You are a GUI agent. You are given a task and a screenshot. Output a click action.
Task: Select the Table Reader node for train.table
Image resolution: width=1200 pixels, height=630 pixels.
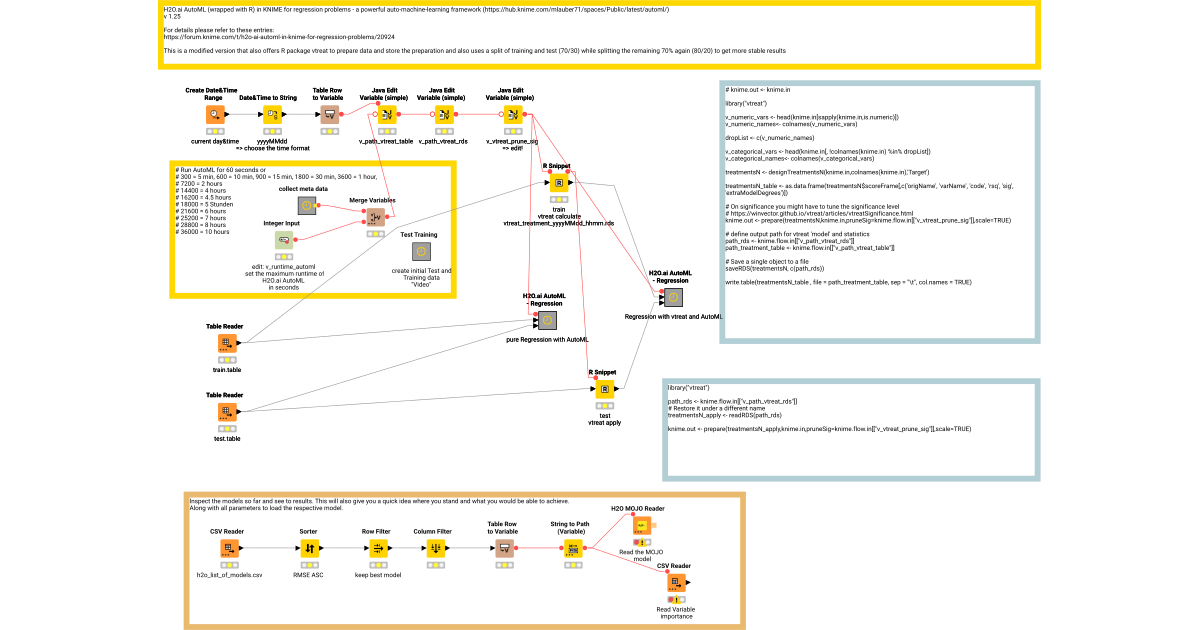tap(227, 343)
